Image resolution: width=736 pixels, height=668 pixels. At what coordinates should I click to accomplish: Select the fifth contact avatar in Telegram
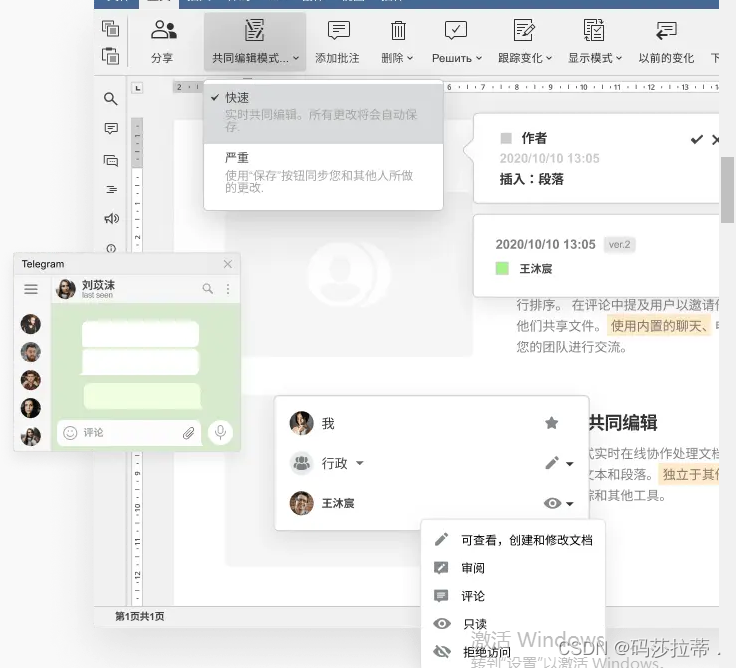click(31, 436)
